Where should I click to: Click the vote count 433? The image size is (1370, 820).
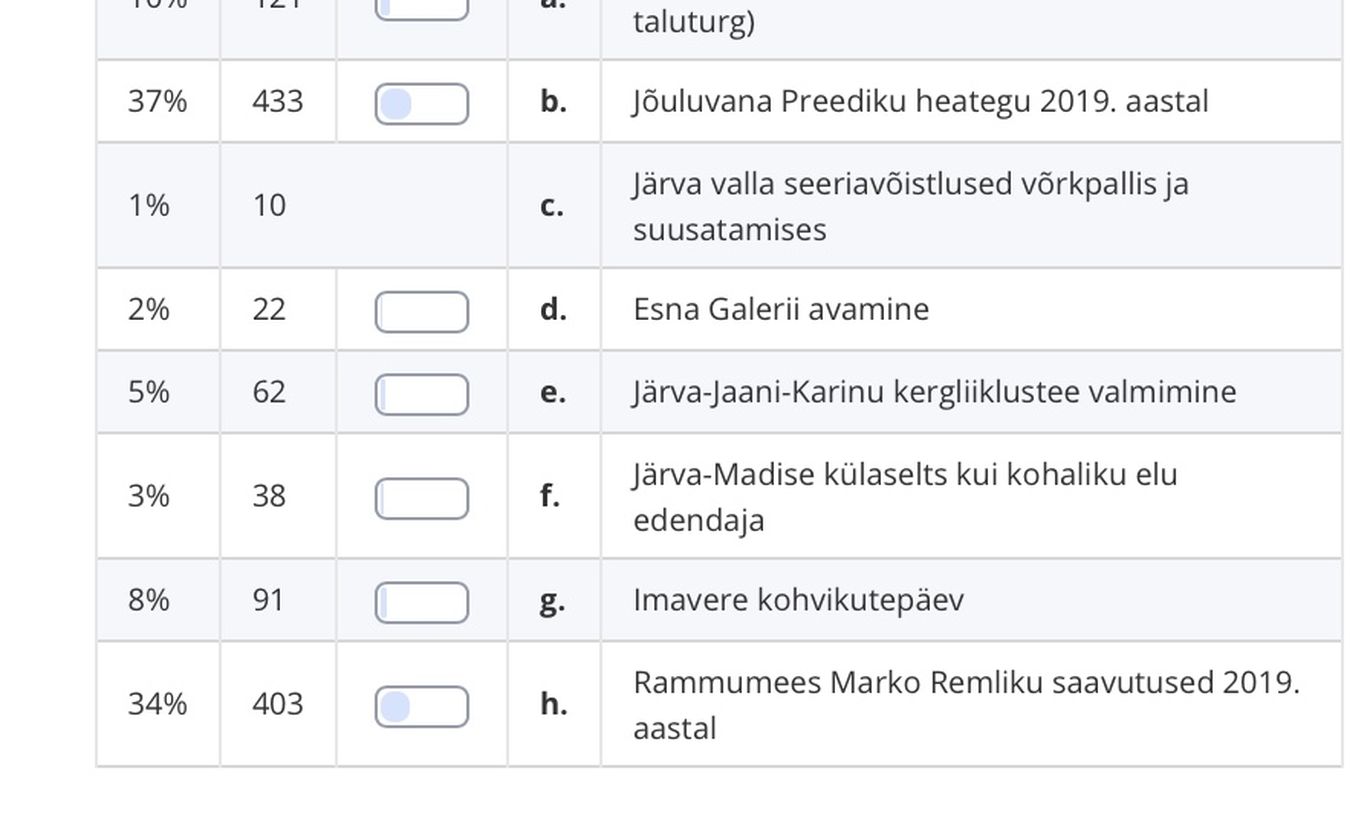[277, 102]
